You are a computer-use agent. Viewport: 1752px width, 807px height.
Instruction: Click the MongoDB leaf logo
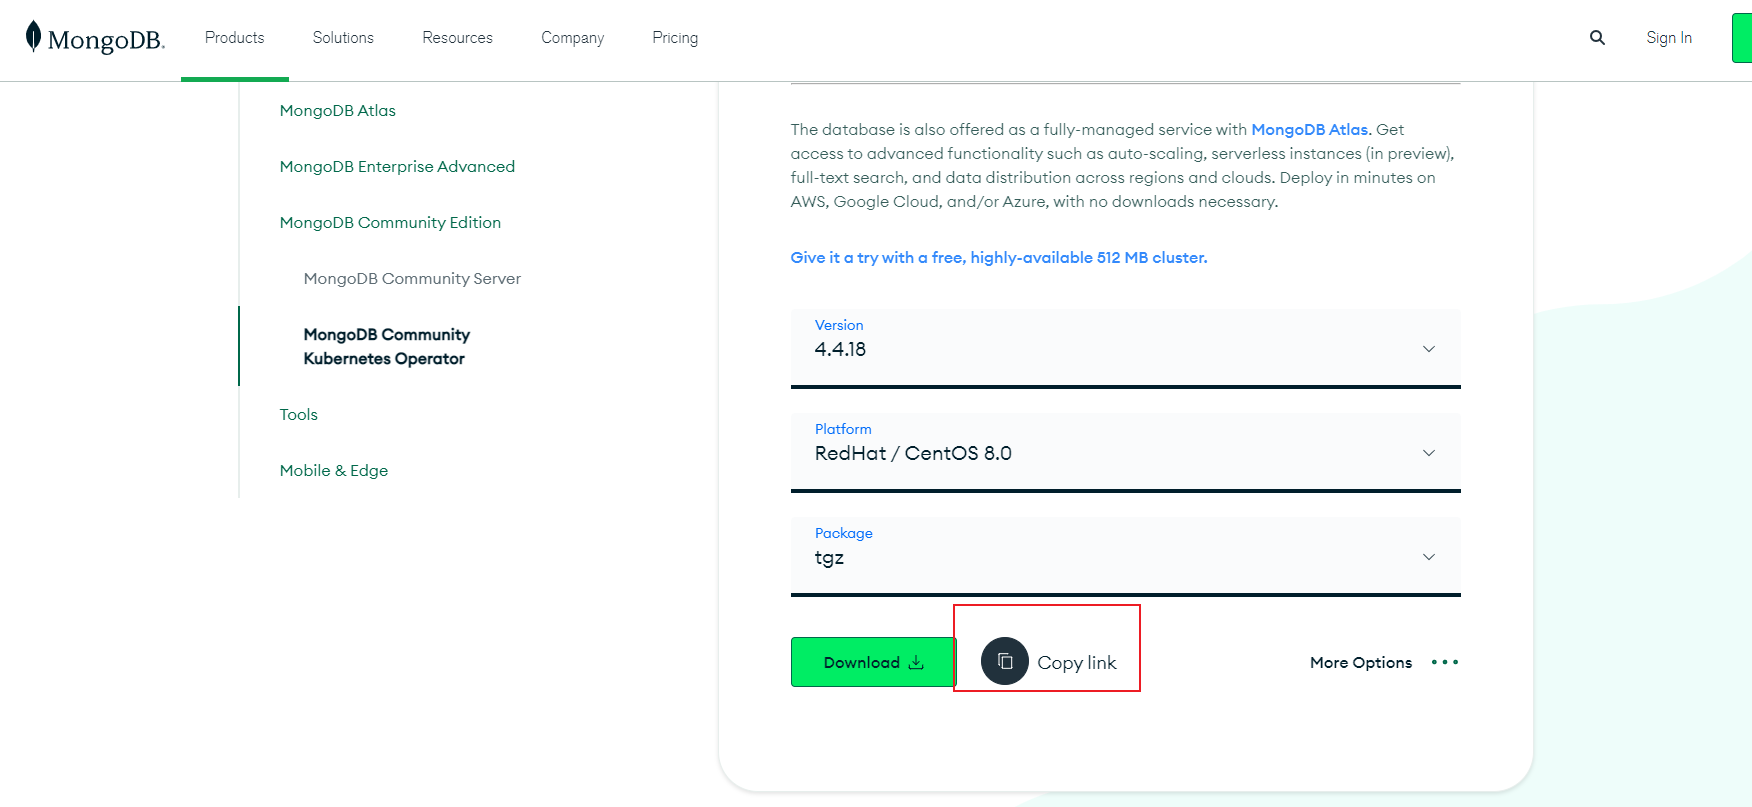point(95,37)
